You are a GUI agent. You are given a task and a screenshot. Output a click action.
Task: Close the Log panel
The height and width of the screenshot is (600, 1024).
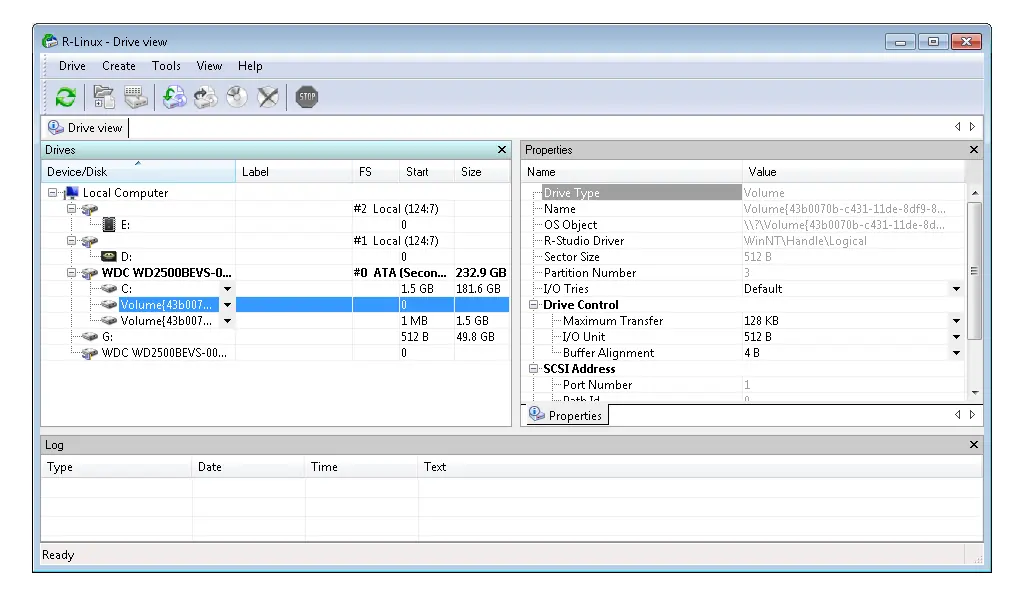(x=974, y=445)
